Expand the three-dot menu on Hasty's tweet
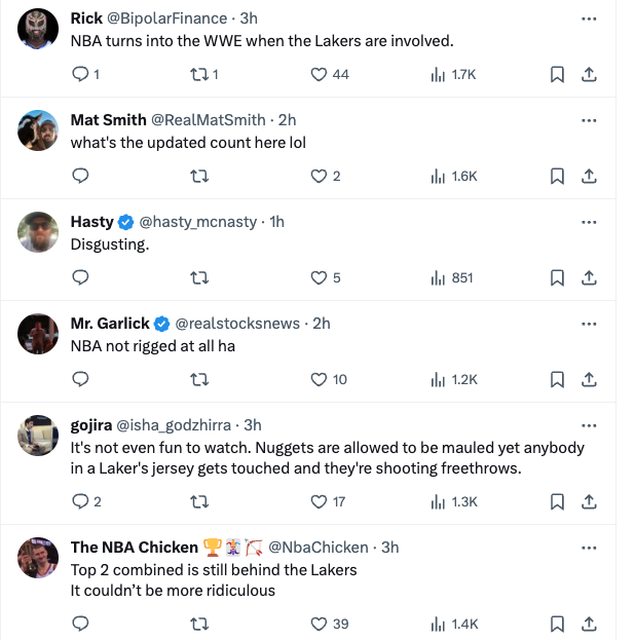 tap(589, 222)
